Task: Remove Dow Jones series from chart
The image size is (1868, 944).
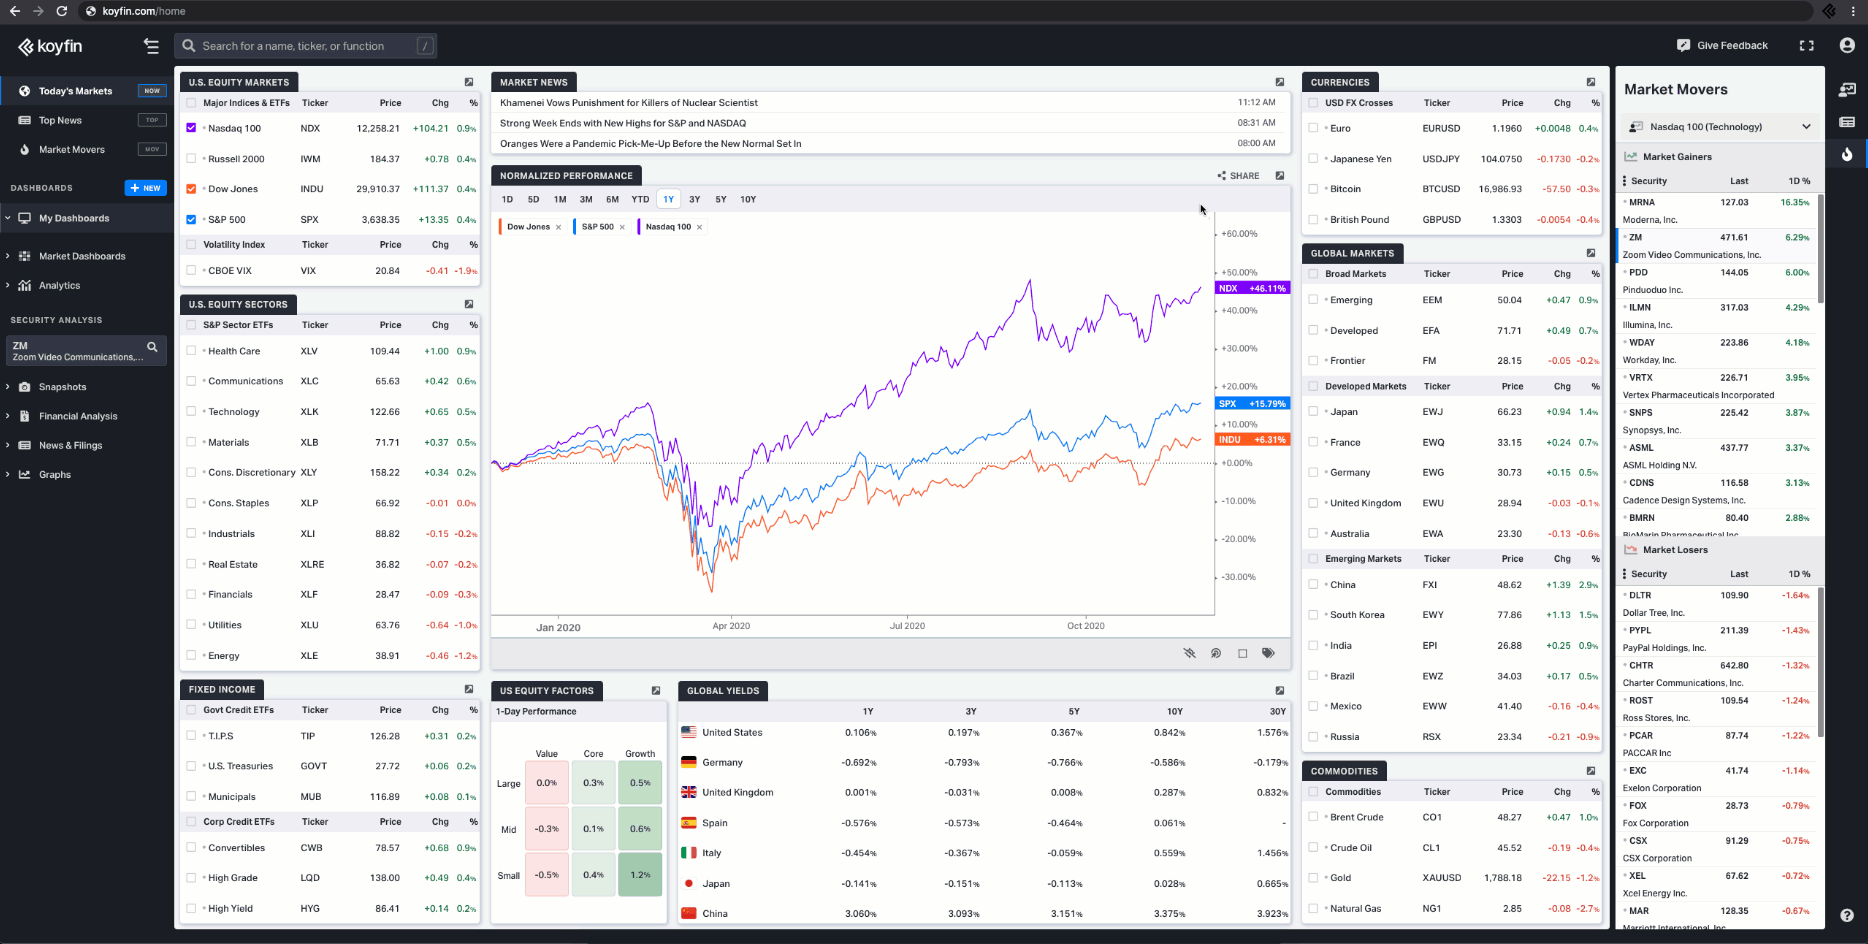Action: 558,227
